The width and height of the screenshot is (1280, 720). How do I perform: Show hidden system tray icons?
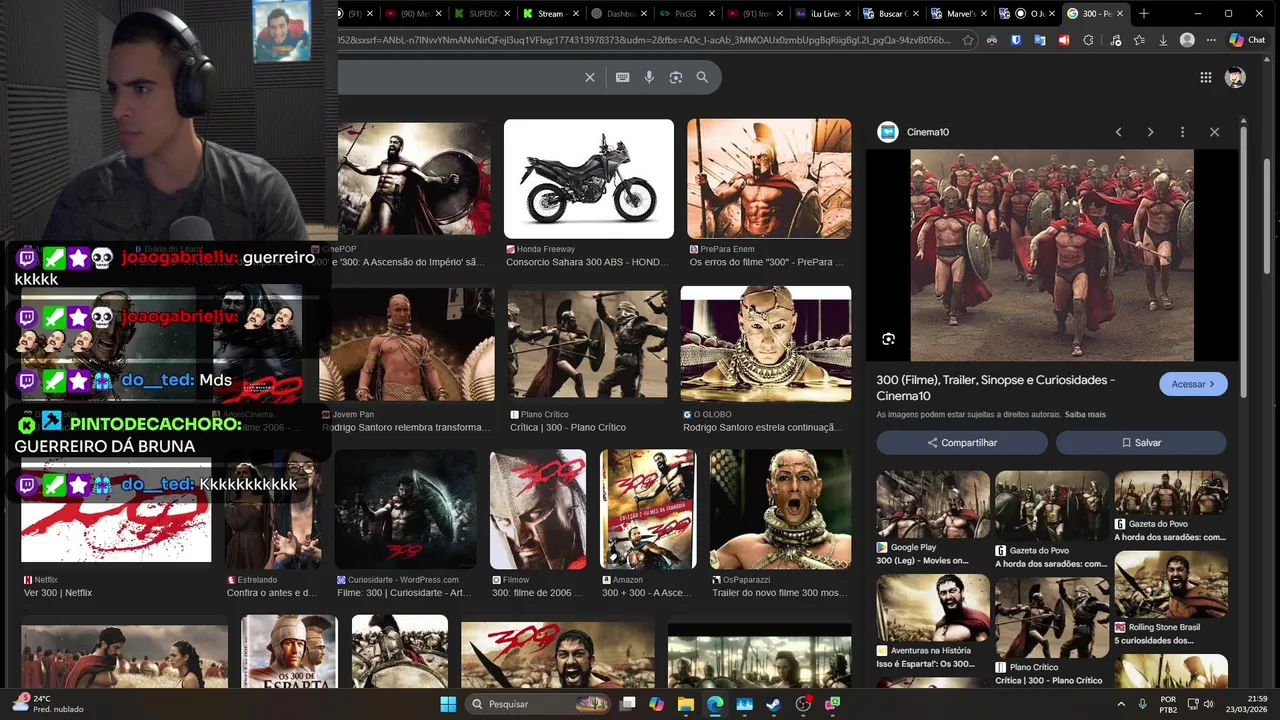1120,704
